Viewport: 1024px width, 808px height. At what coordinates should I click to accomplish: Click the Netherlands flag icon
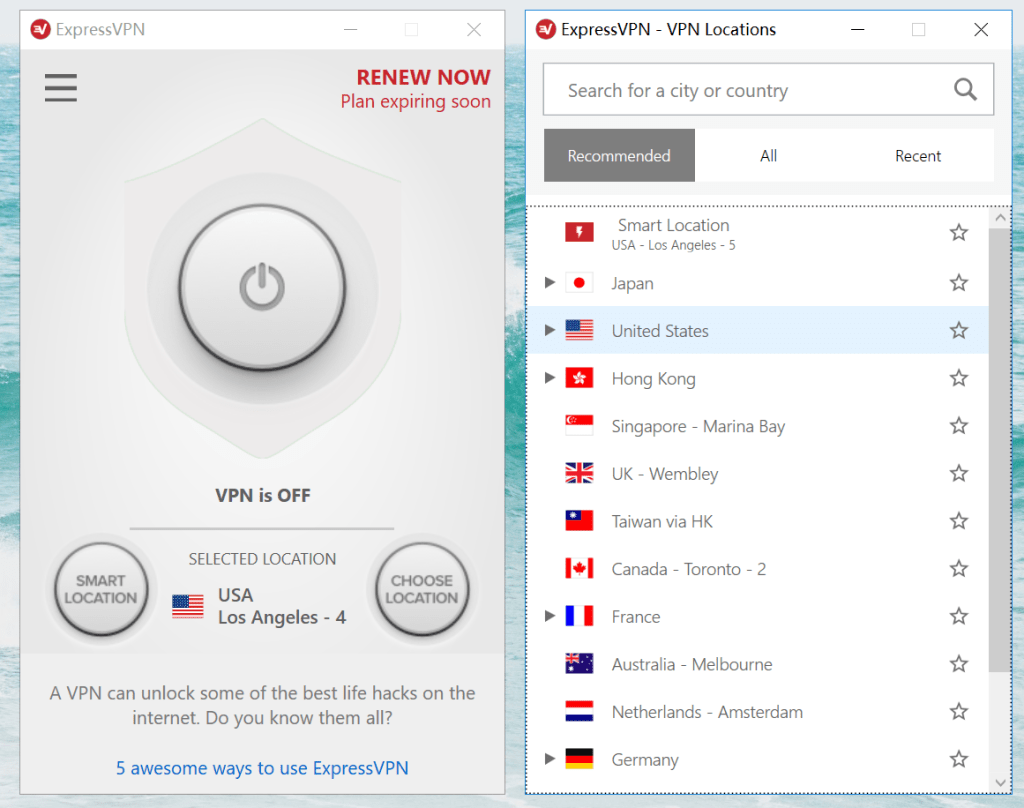click(579, 711)
